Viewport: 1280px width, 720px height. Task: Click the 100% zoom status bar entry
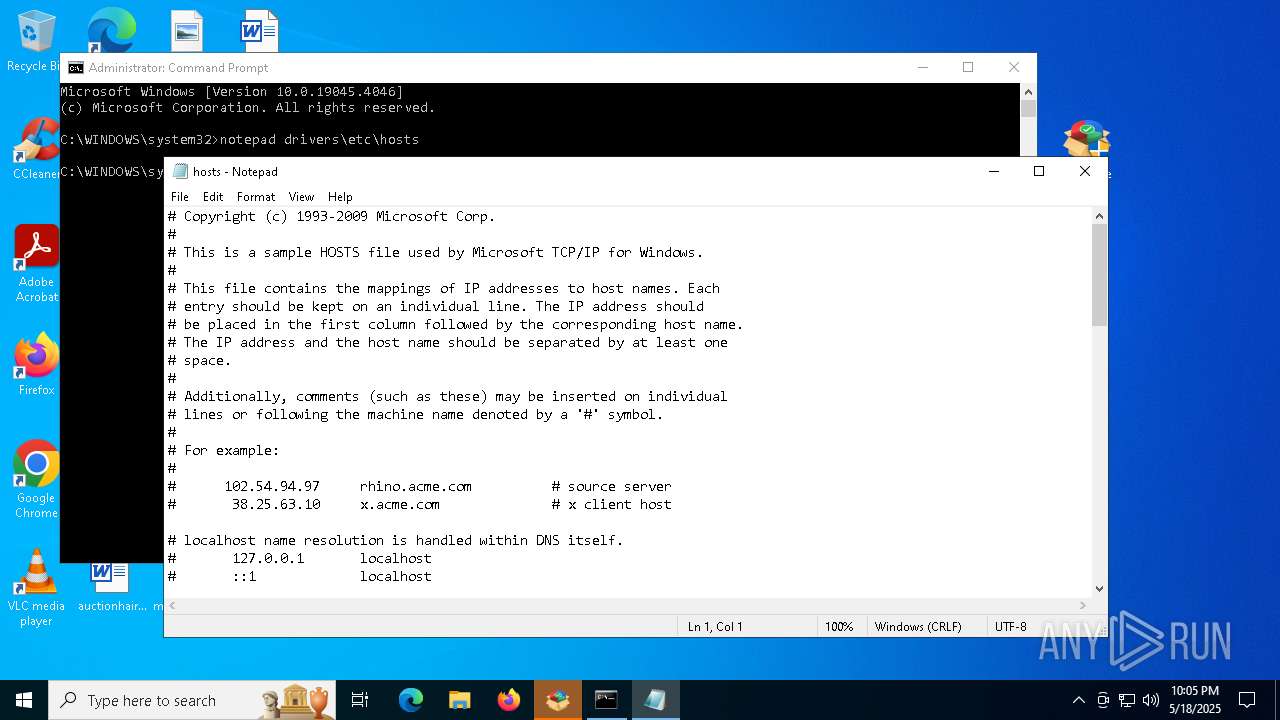tap(839, 627)
